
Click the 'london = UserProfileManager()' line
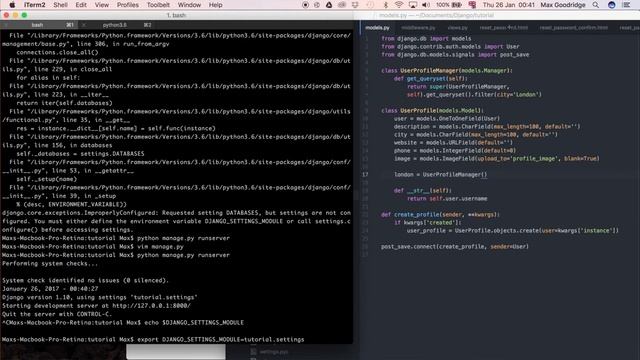coord(440,175)
